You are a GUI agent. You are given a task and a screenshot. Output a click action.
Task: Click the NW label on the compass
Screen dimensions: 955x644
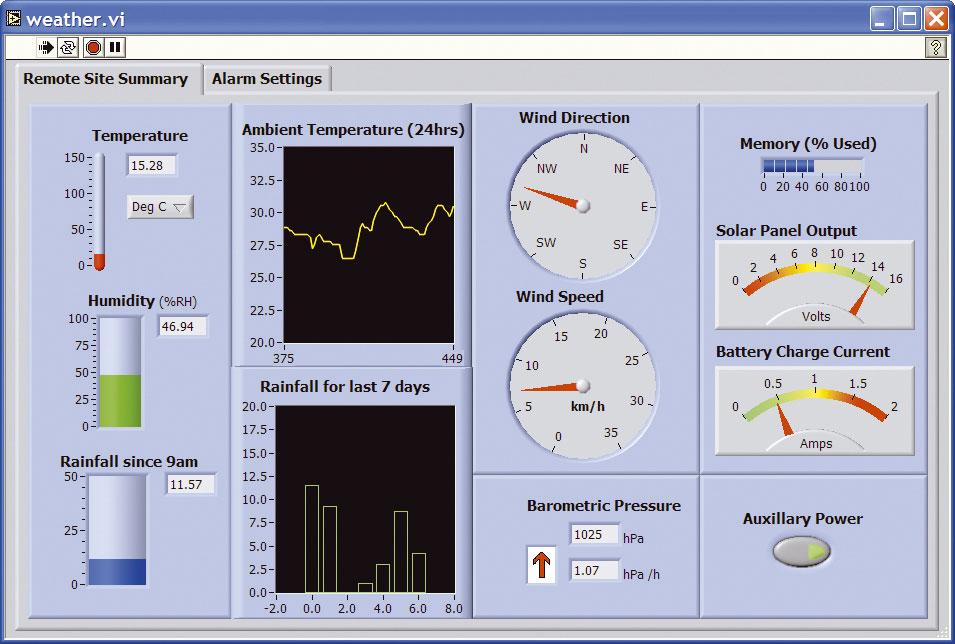546,169
